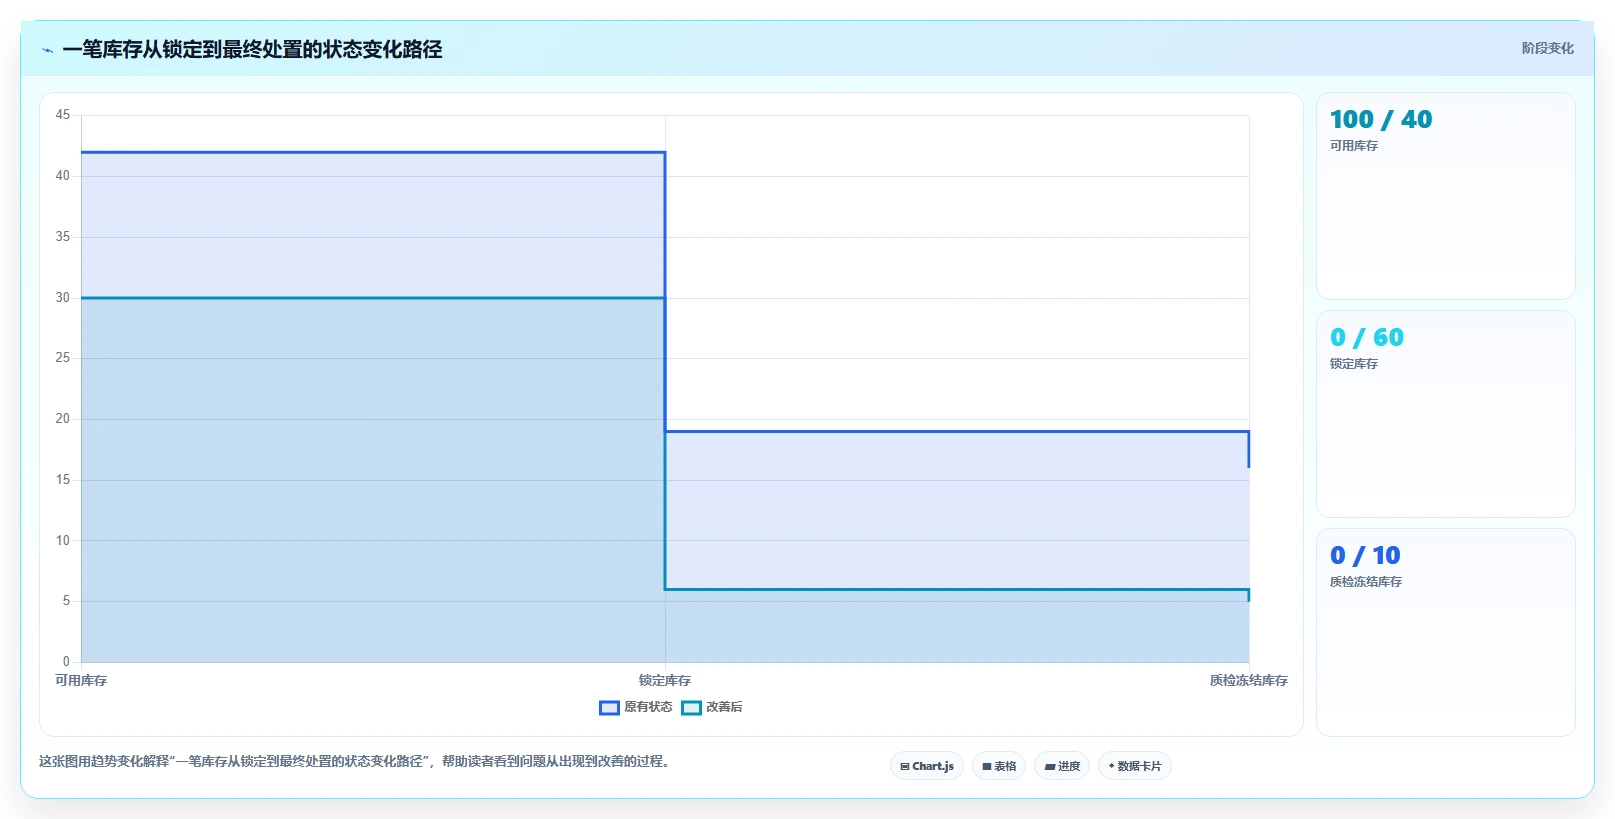Select the title 一笔库存从锁定到最终处置的状态变化路径

coord(252,49)
